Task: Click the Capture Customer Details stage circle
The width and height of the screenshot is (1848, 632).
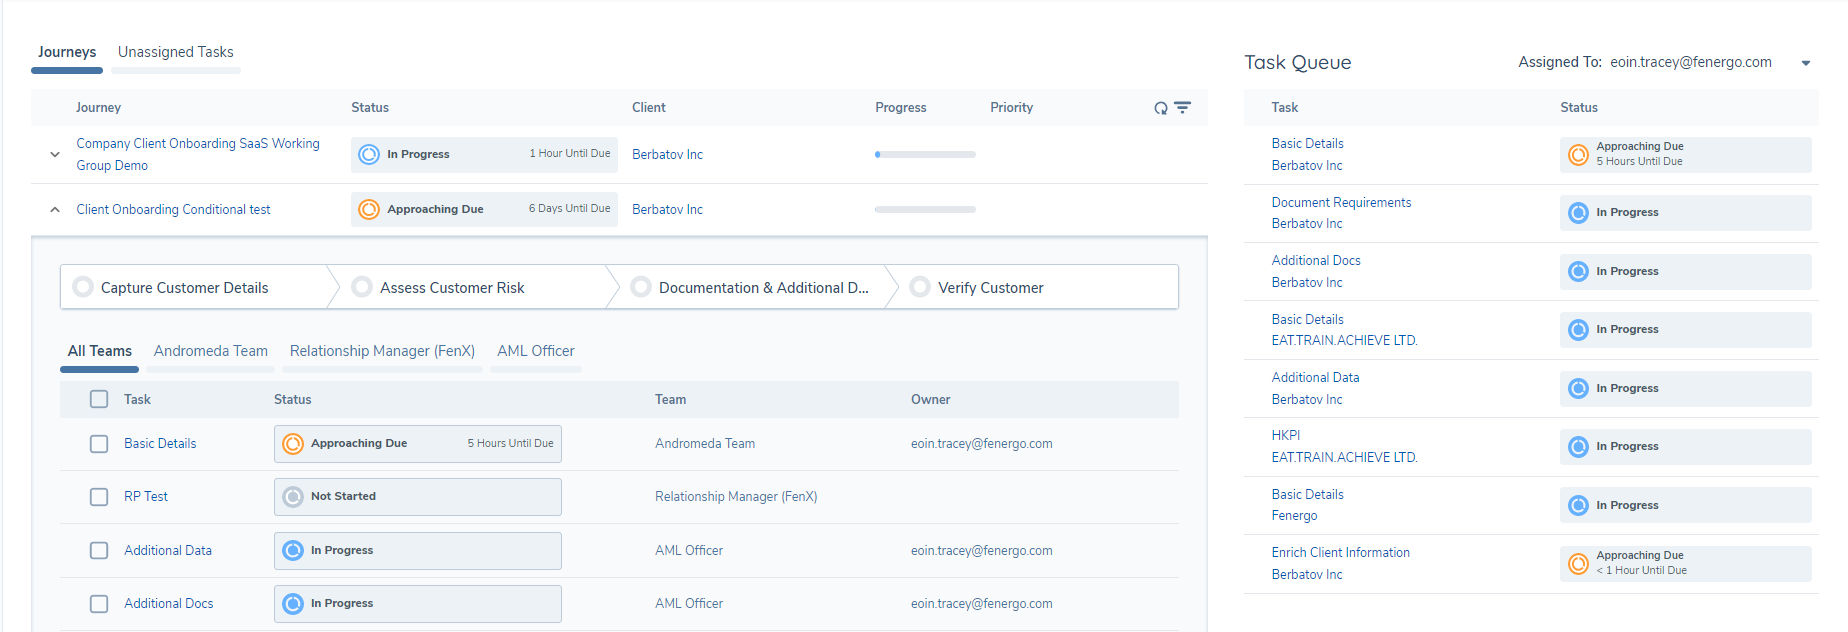Action: point(83,287)
